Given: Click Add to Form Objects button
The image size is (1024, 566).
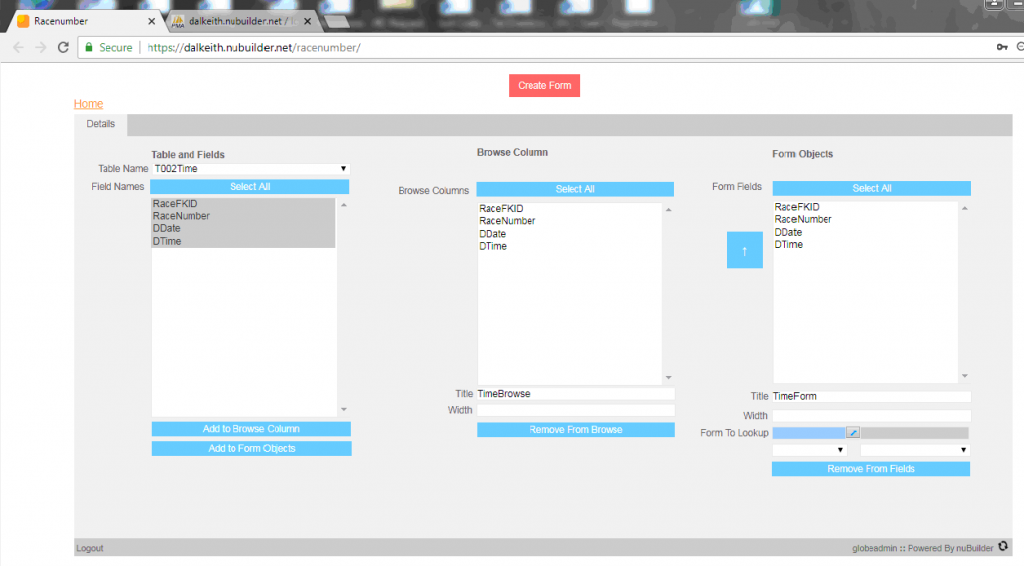Looking at the screenshot, I should (251, 448).
